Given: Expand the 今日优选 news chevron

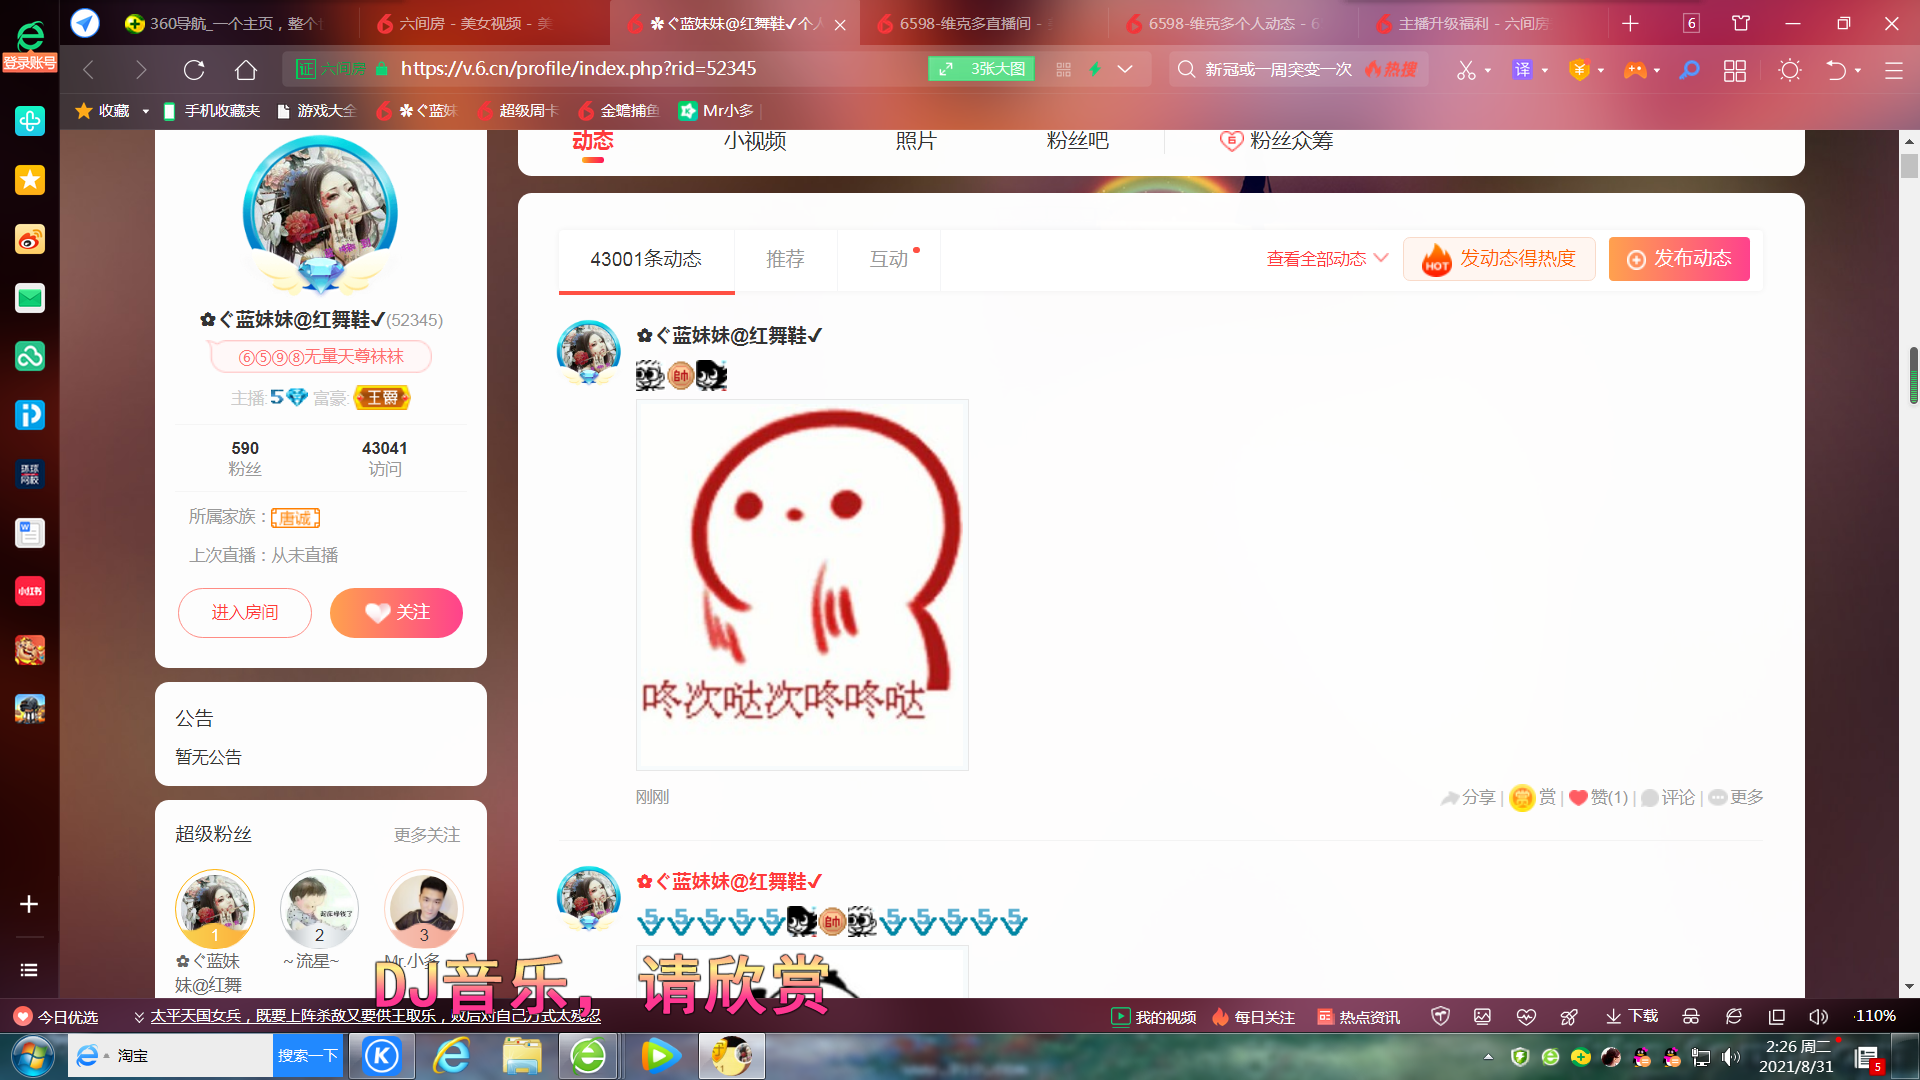Looking at the screenshot, I should point(139,1016).
